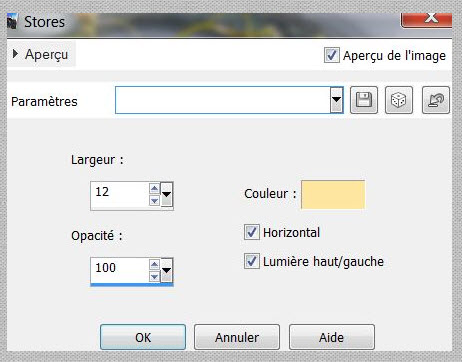Image resolution: width=462 pixels, height=362 pixels.
Task: Toggle the Lumière haut/gauche checkbox
Action: point(252,261)
